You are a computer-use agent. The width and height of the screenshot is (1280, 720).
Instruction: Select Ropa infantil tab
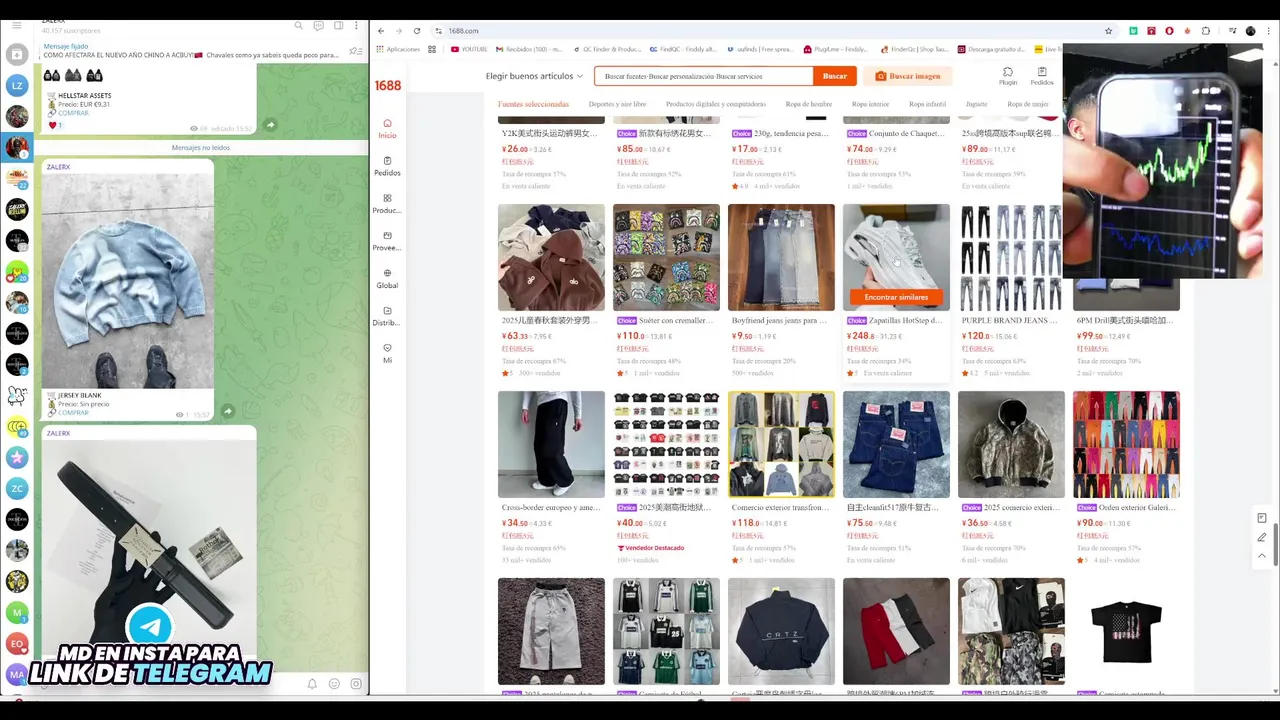[x=927, y=104]
